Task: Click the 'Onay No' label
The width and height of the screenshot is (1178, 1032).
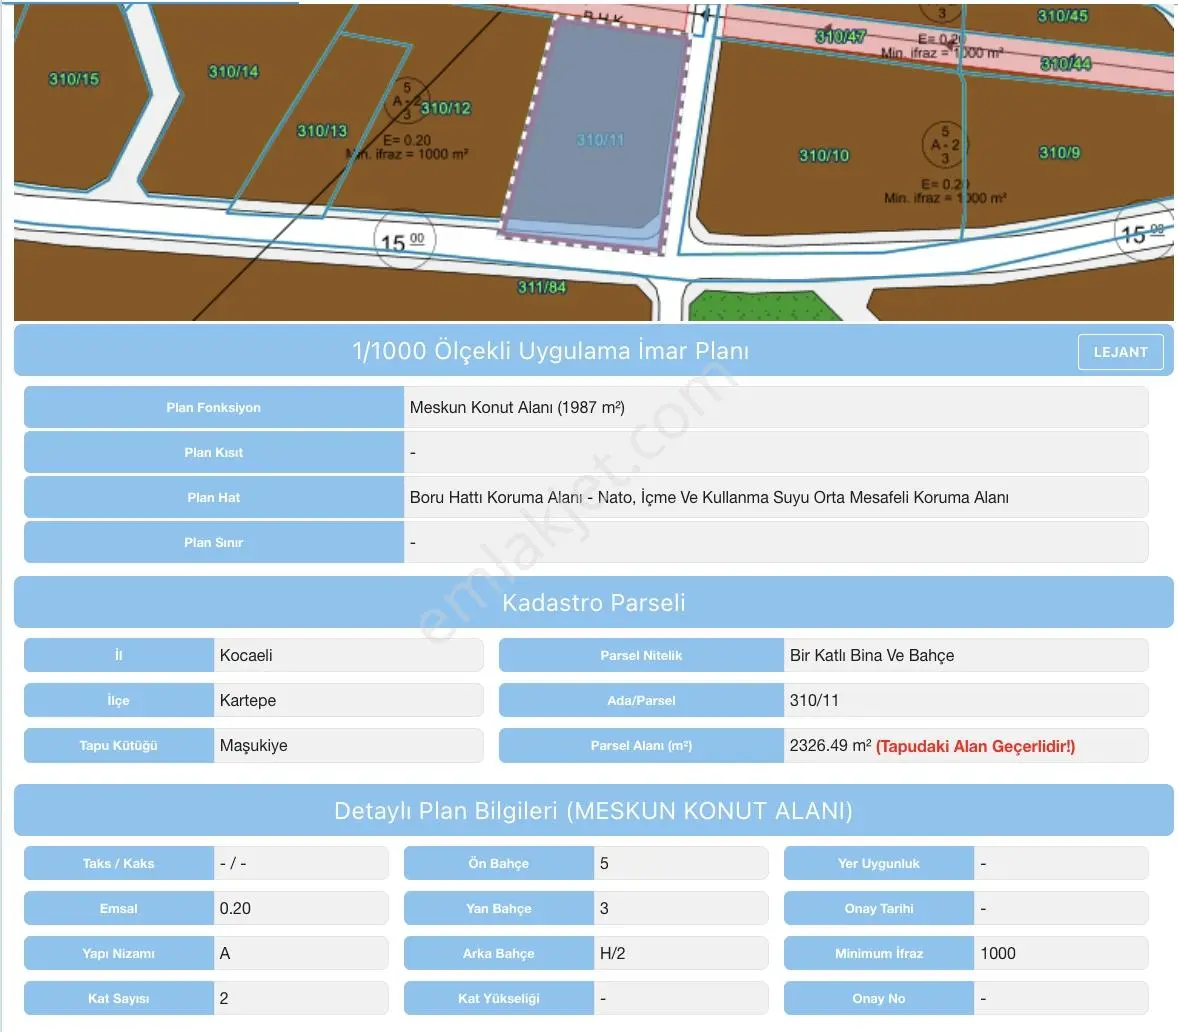Action: 879,998
